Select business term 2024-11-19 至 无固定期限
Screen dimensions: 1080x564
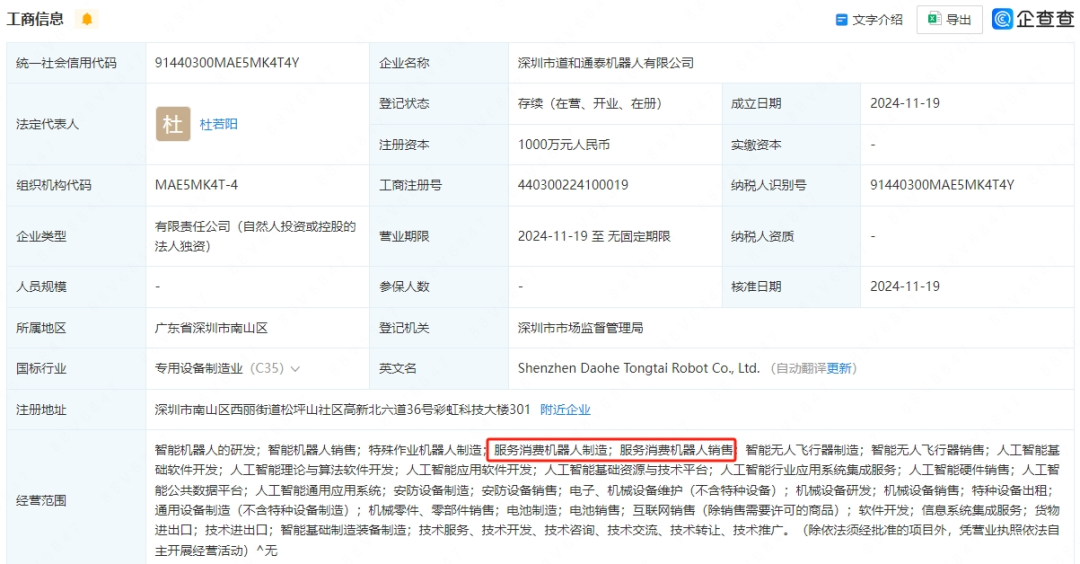pos(594,236)
